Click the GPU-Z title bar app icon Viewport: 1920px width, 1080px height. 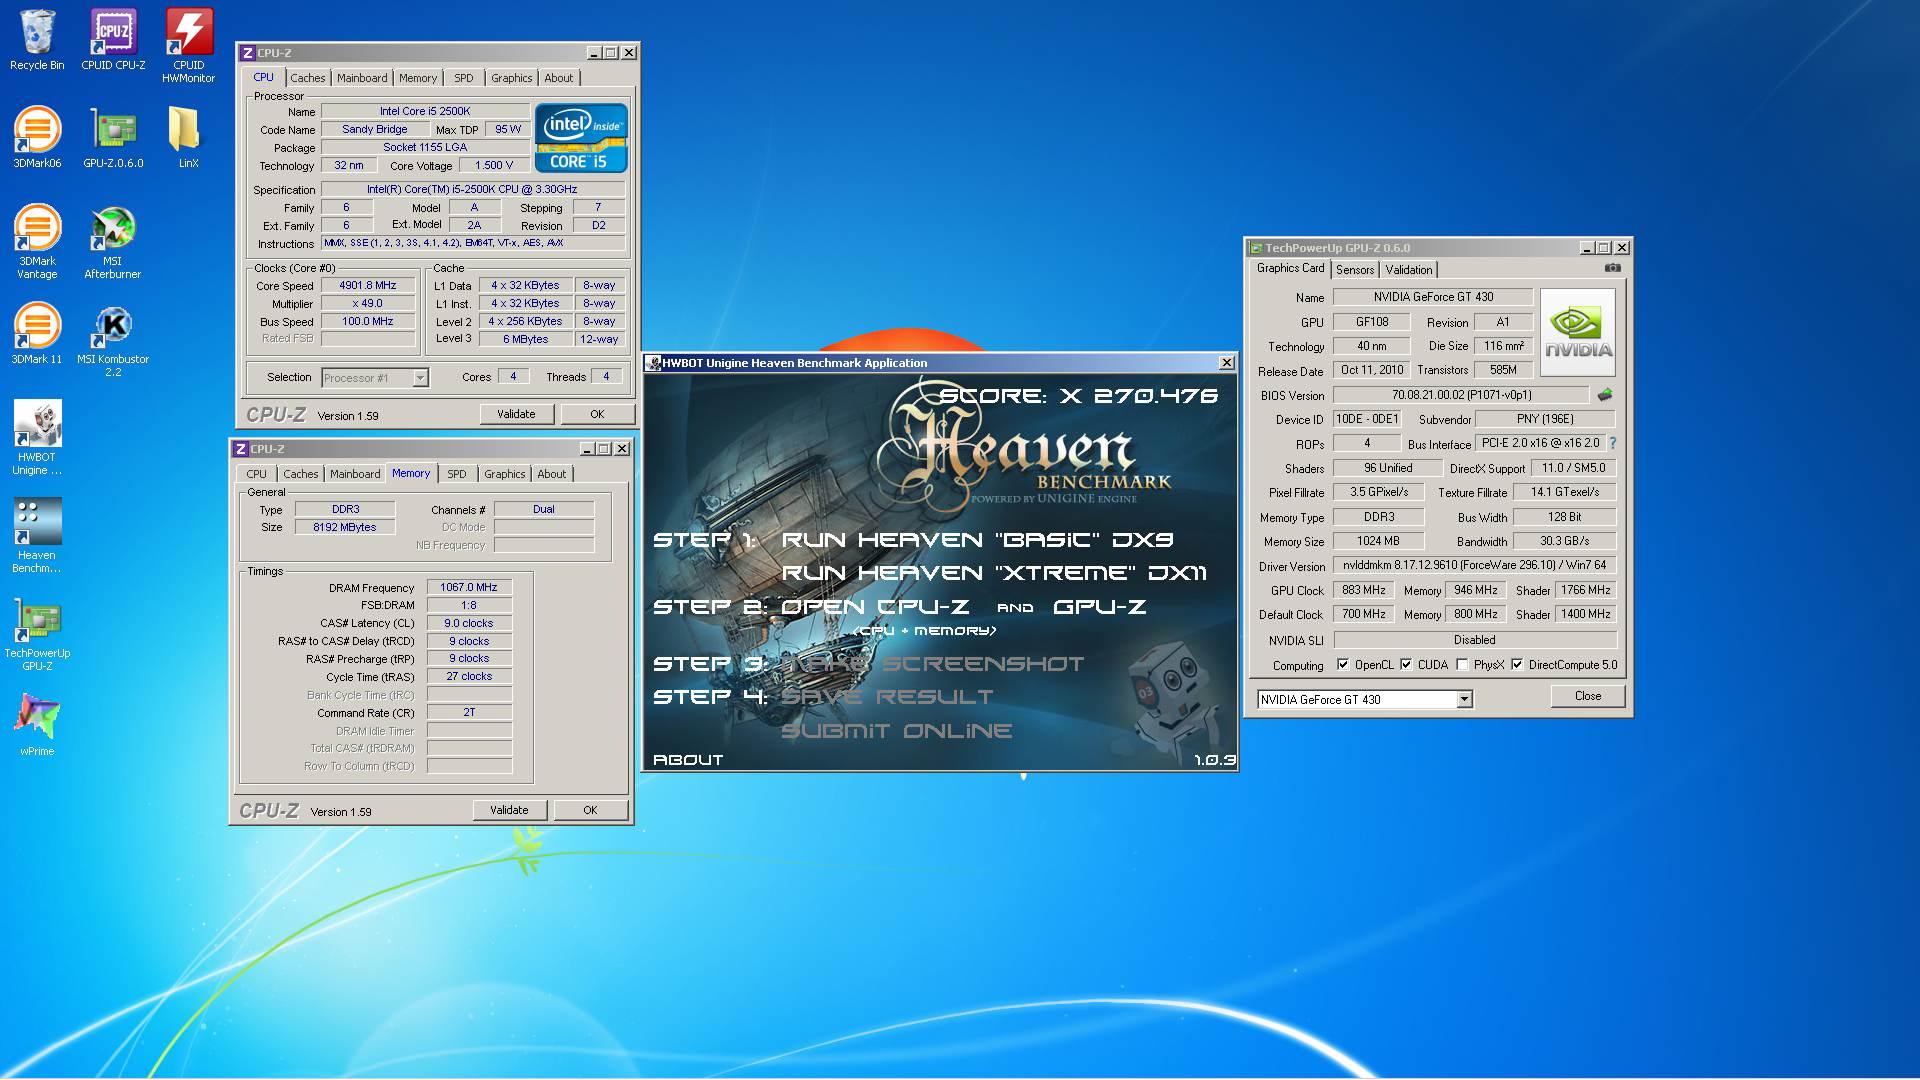[x=1256, y=248]
